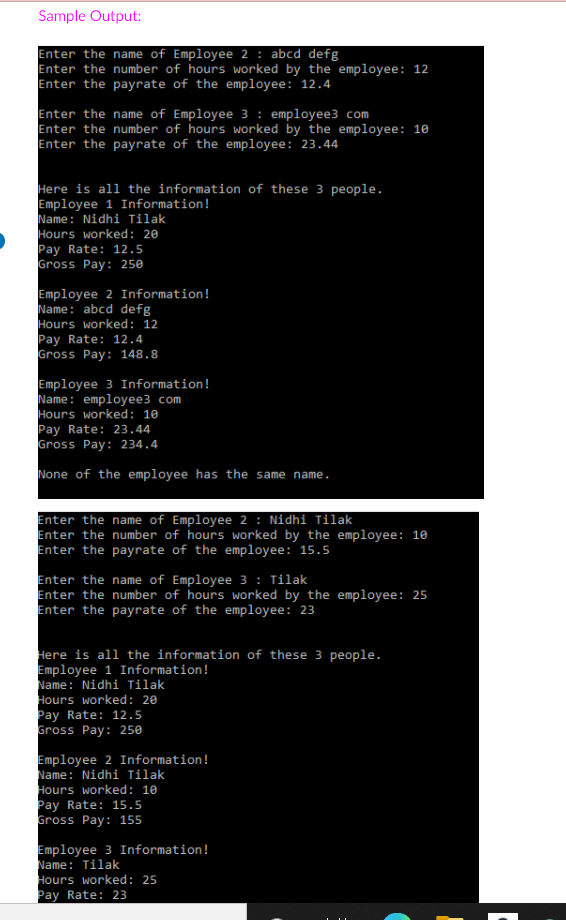This screenshot has width=566, height=920.
Task: Click "Pay Rate: 23.44" text line
Action: (x=94, y=429)
